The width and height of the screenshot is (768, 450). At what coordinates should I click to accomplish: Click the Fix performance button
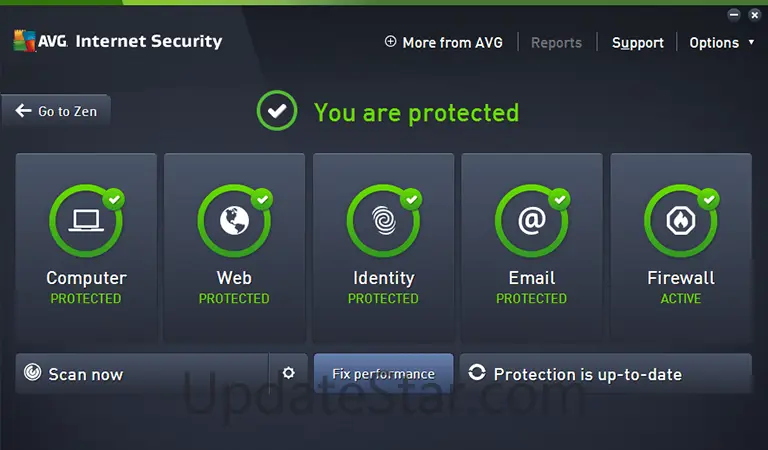pyautogui.click(x=383, y=374)
